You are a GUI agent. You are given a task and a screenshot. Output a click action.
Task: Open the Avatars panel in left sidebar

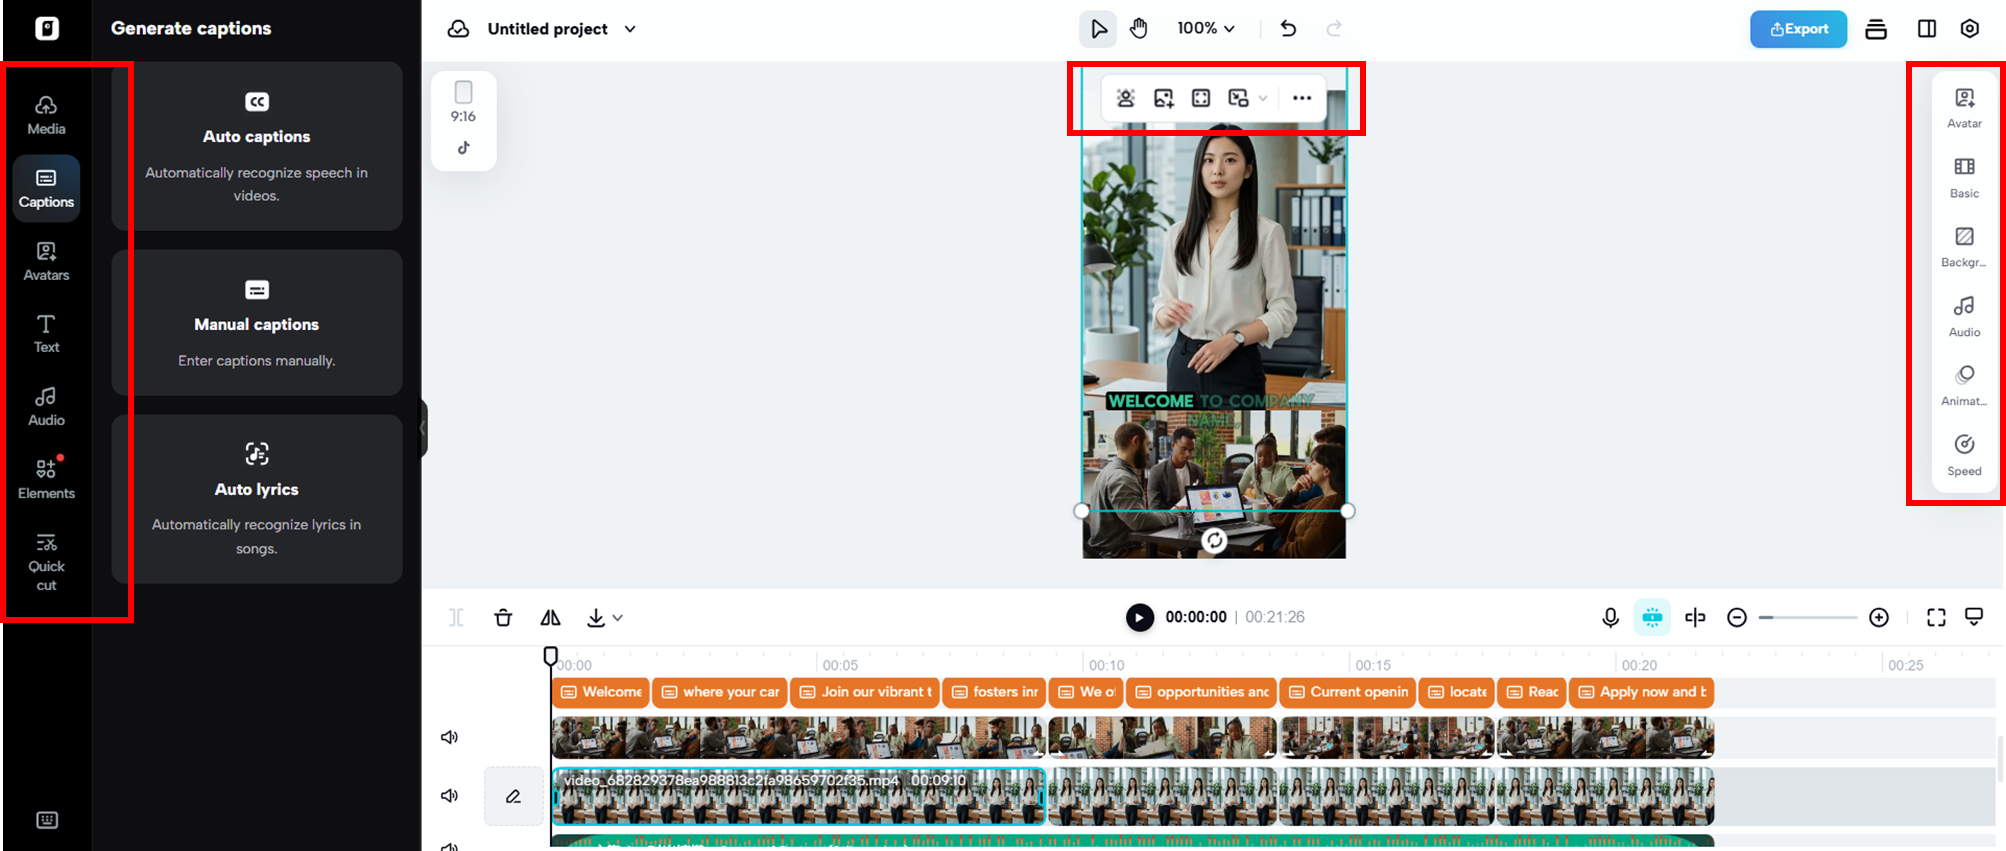[46, 260]
